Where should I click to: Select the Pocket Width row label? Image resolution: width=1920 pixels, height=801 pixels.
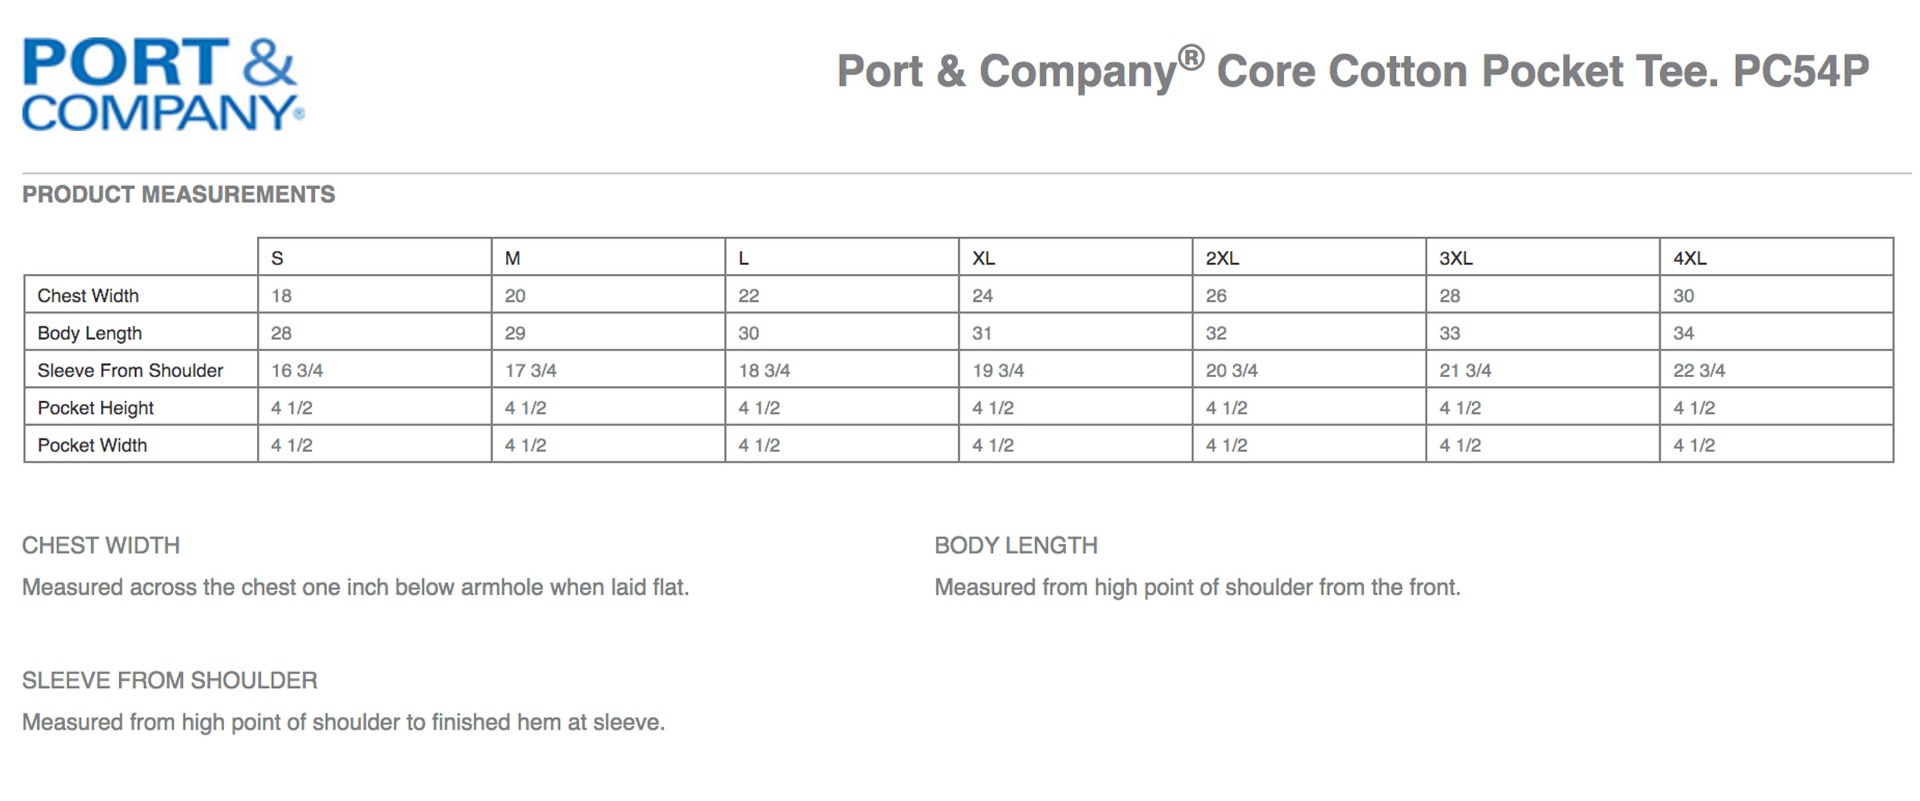click(x=92, y=445)
